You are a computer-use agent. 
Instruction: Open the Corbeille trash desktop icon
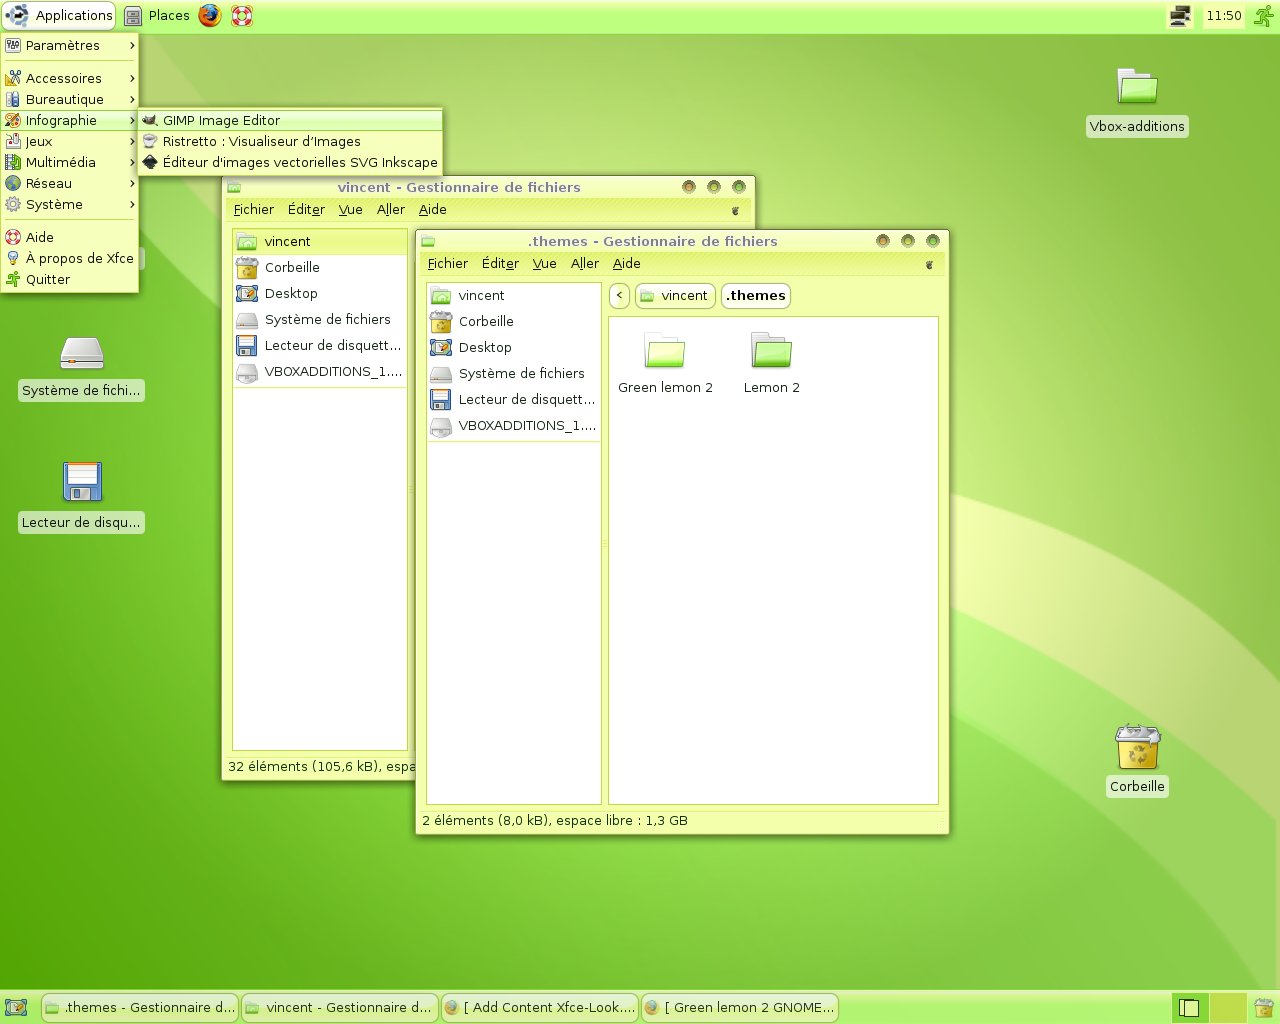(x=1137, y=748)
